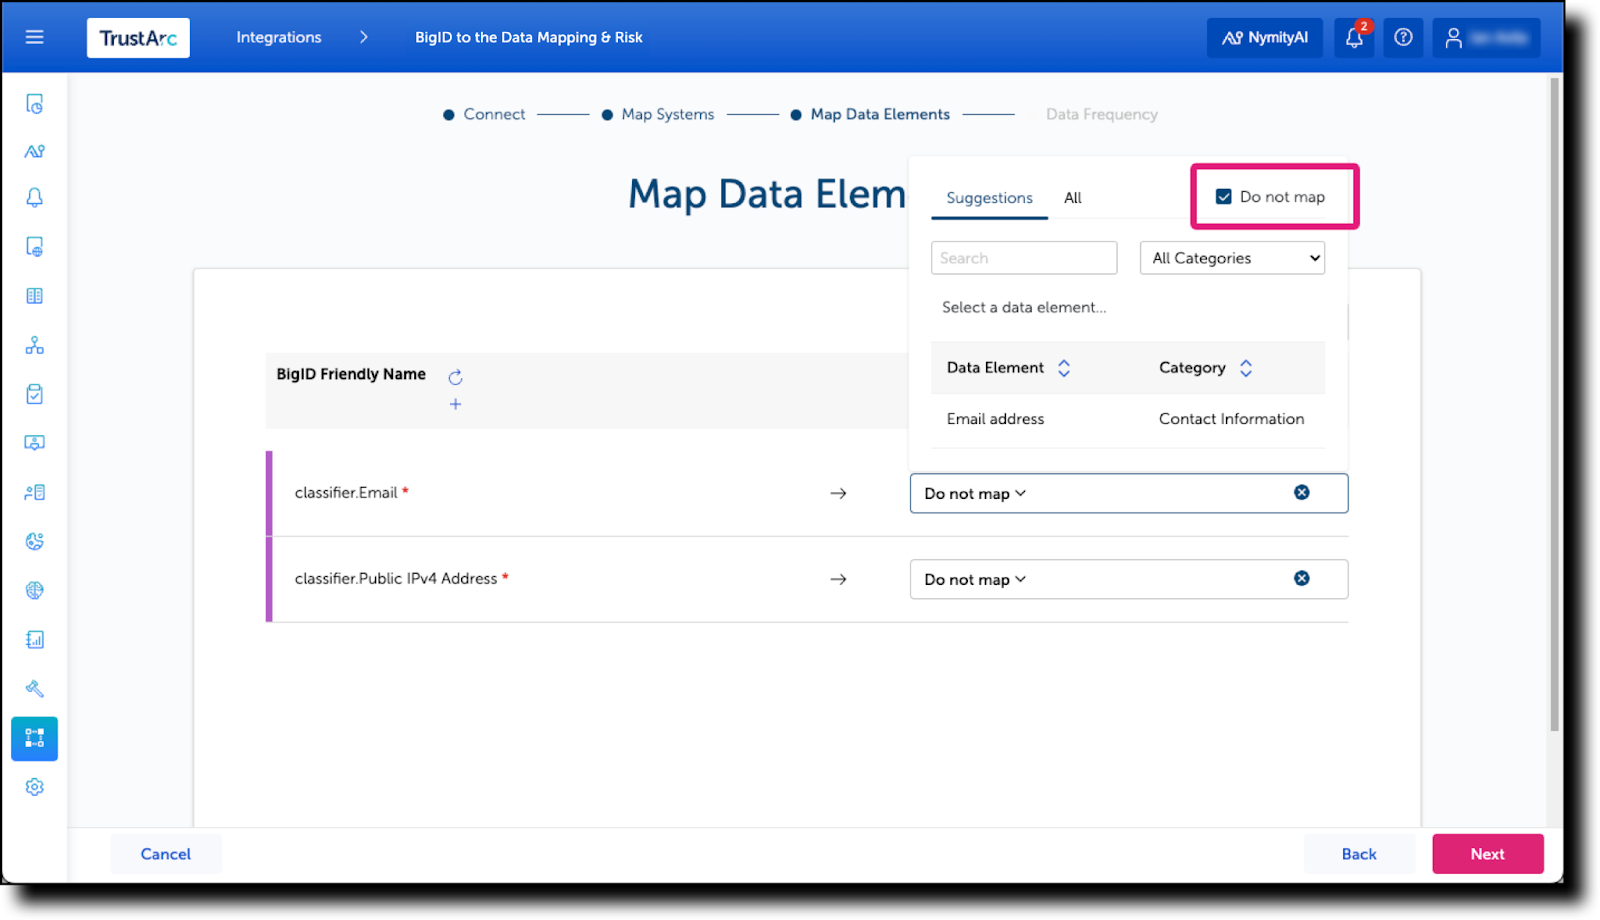Image resolution: width=1600 pixels, height=920 pixels.
Task: Open the cookie sidebar icon
Action: (x=35, y=541)
